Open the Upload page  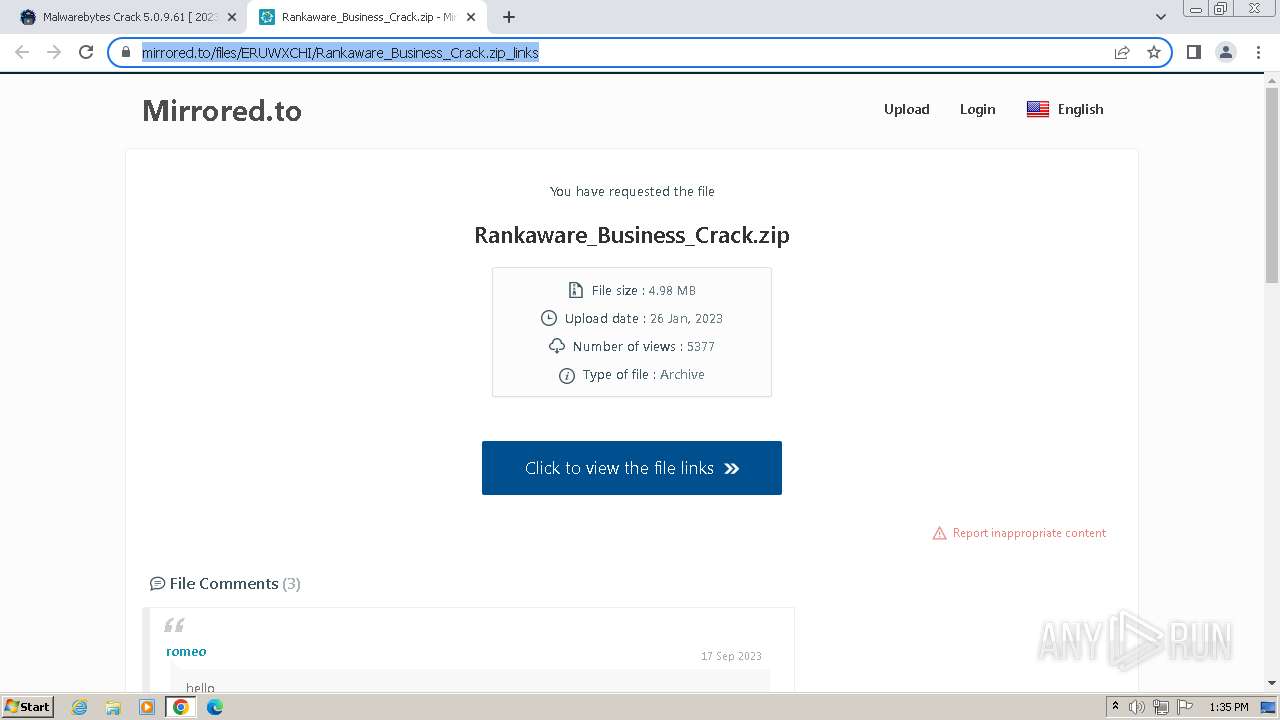click(907, 109)
